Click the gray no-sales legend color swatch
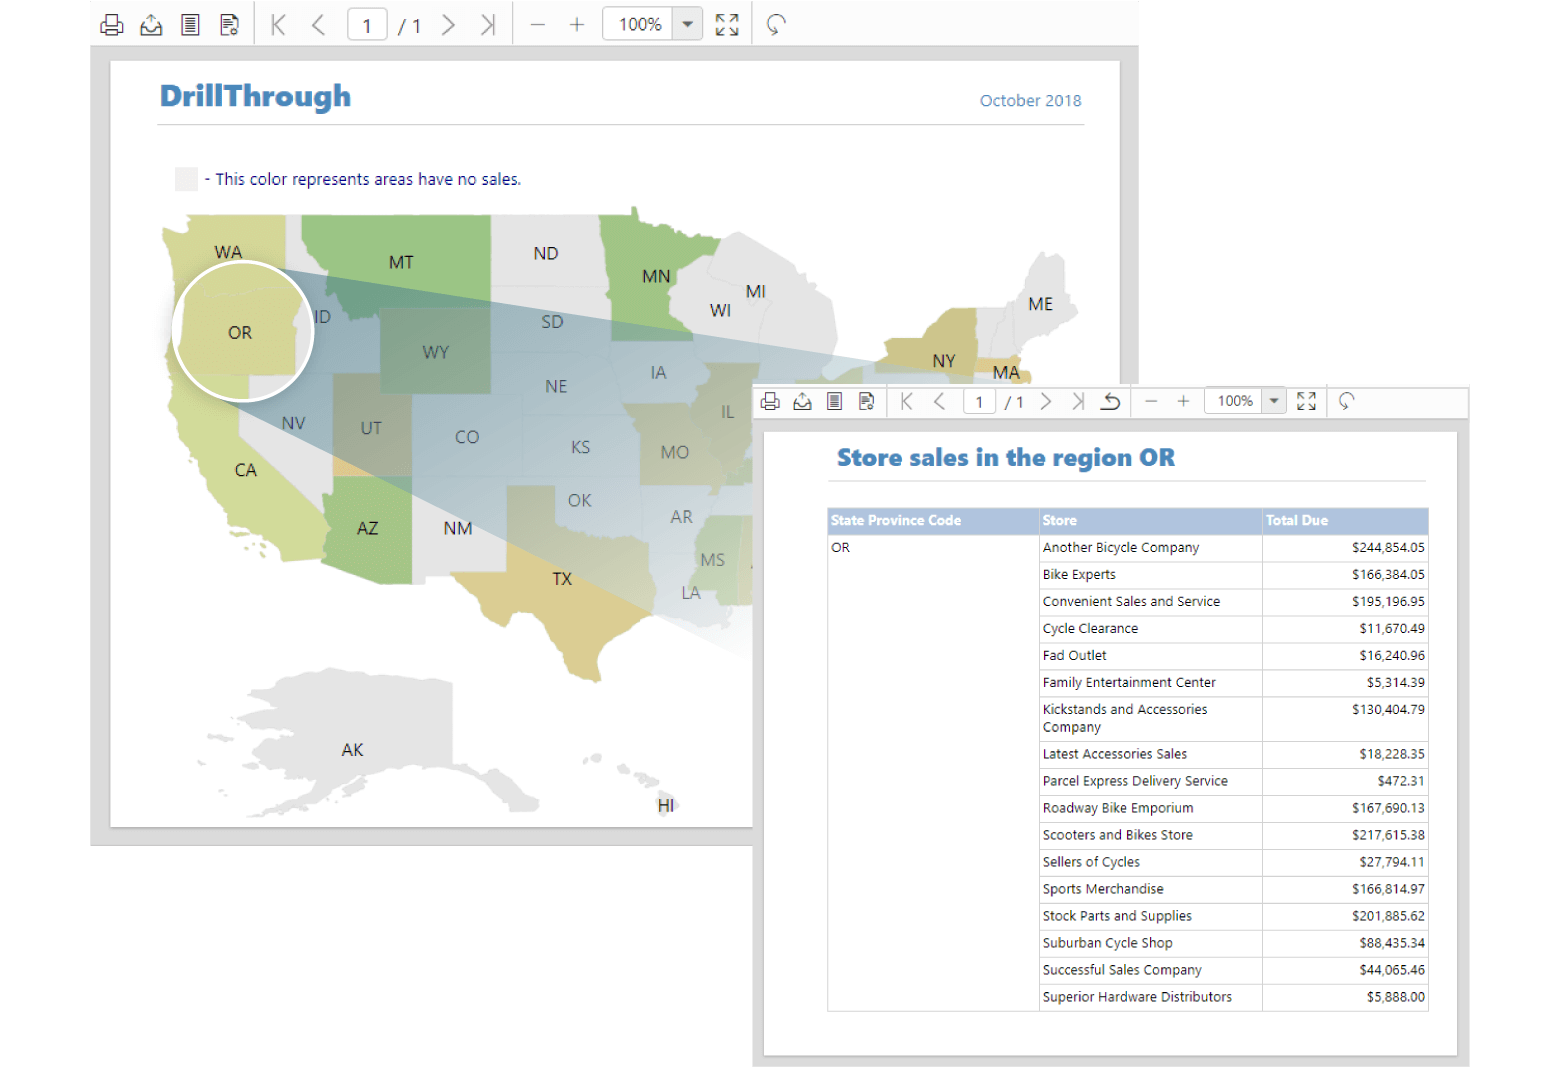Viewport: 1560px width, 1068px height. tap(186, 179)
